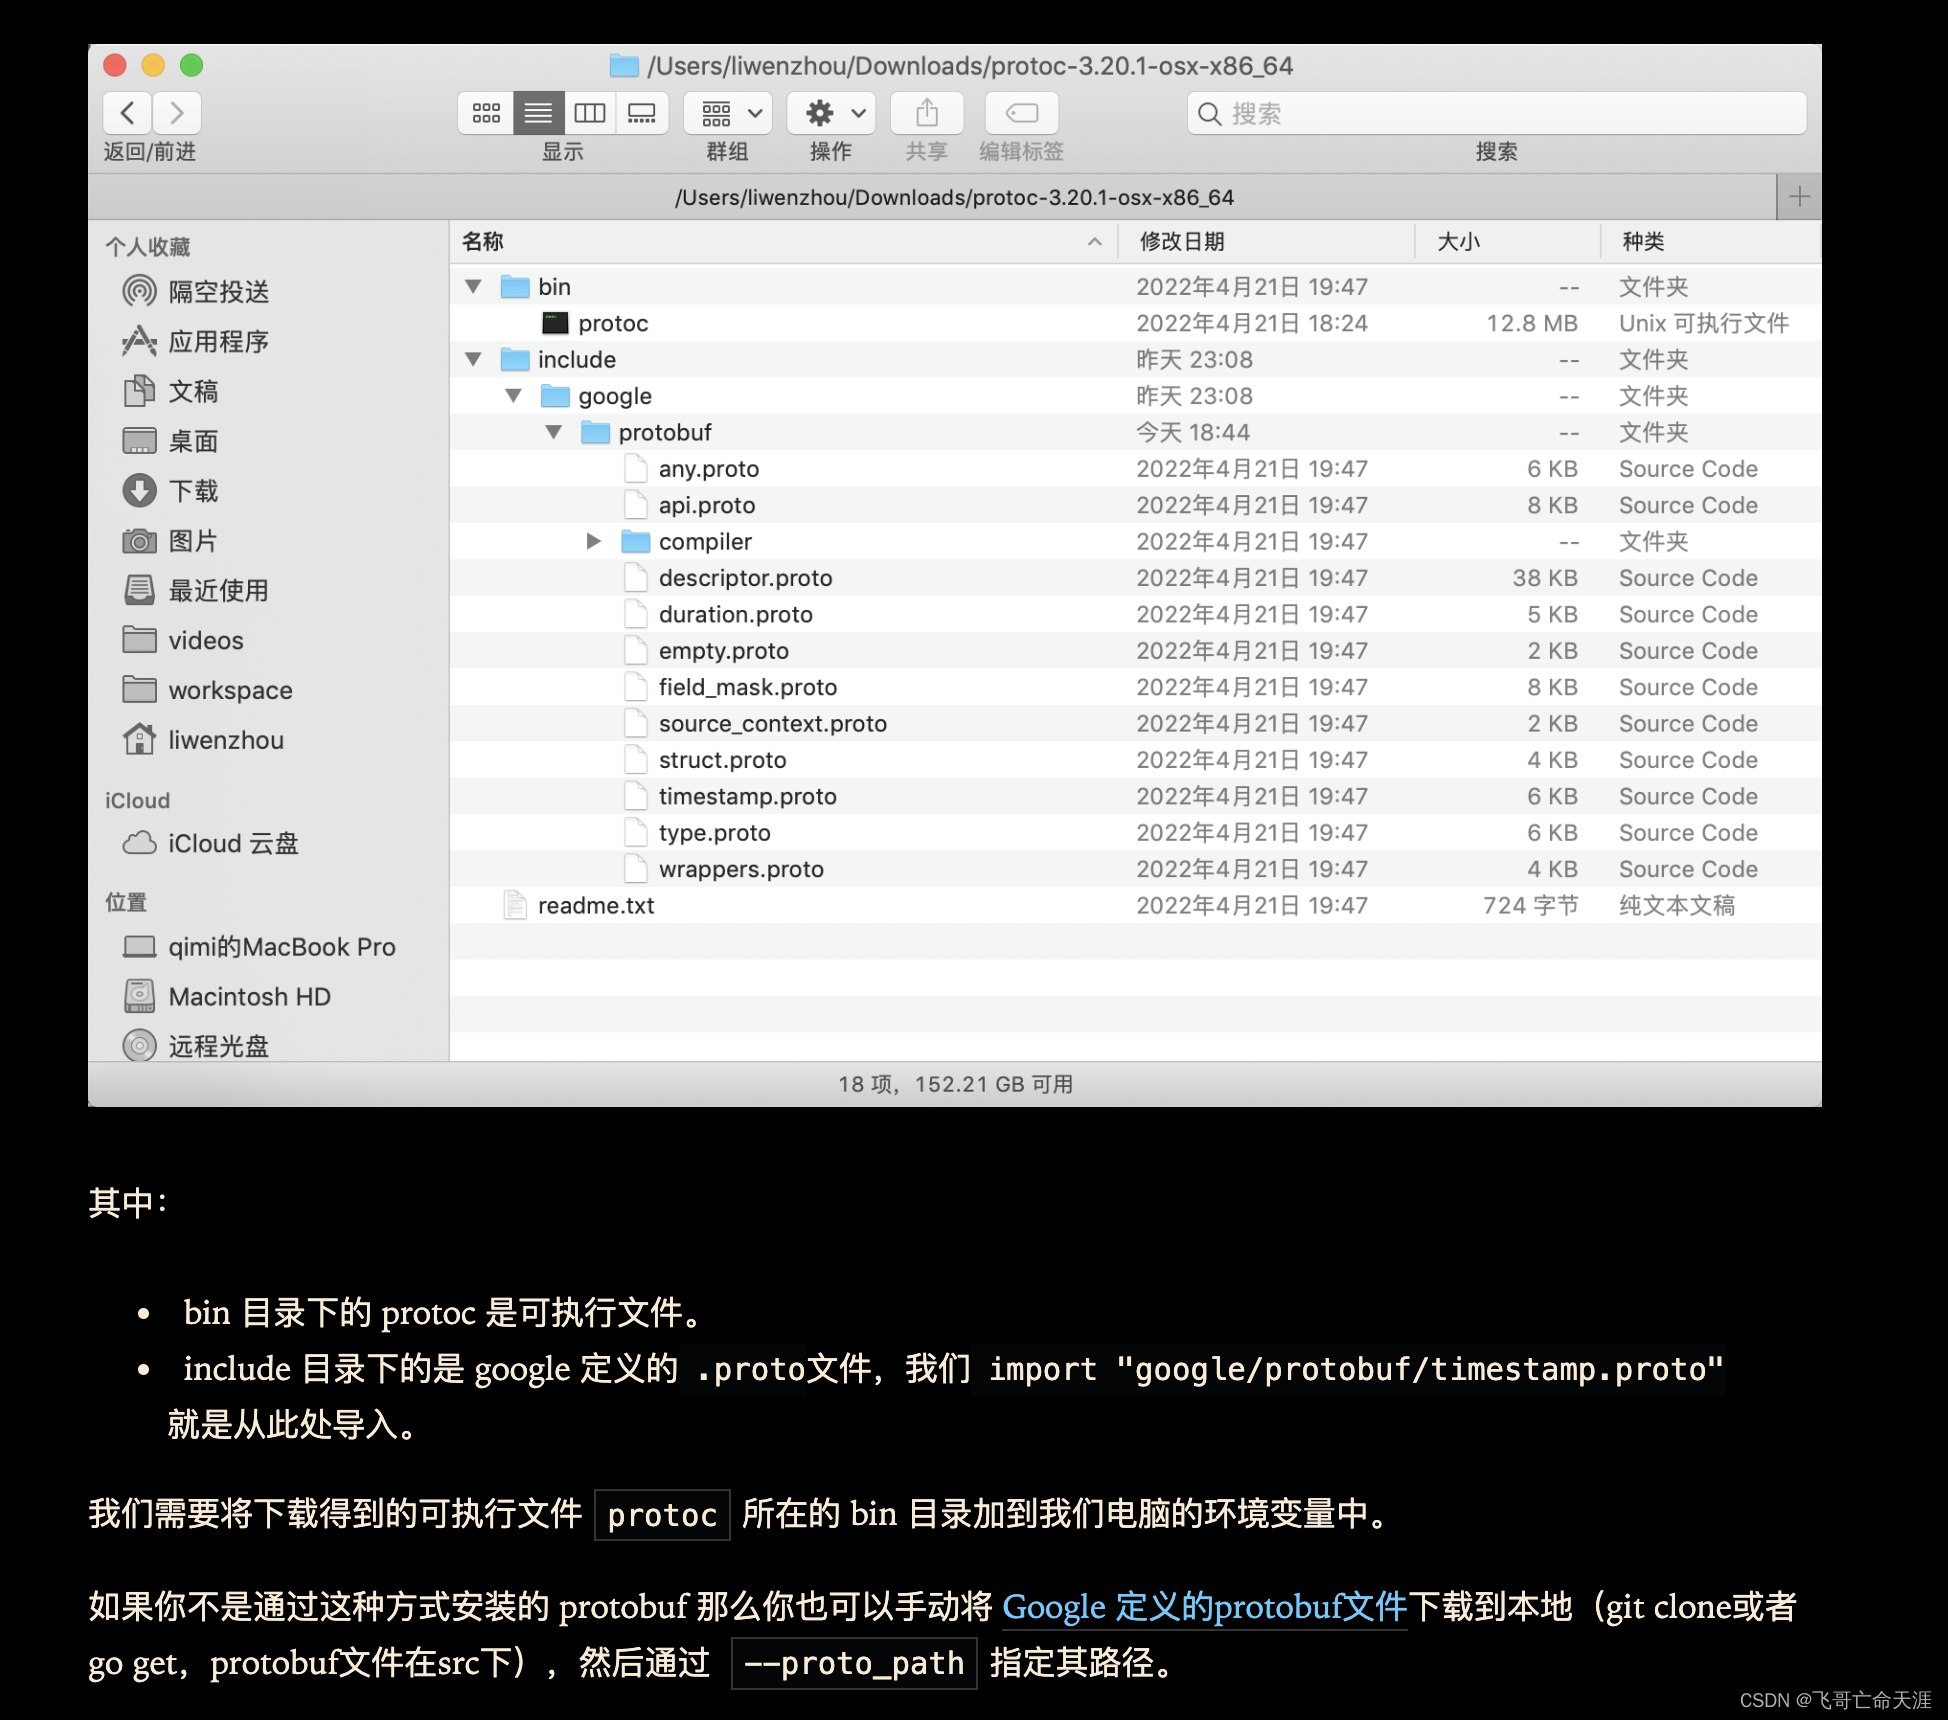
Task: Select timestamp.proto source file
Action: coord(747,795)
